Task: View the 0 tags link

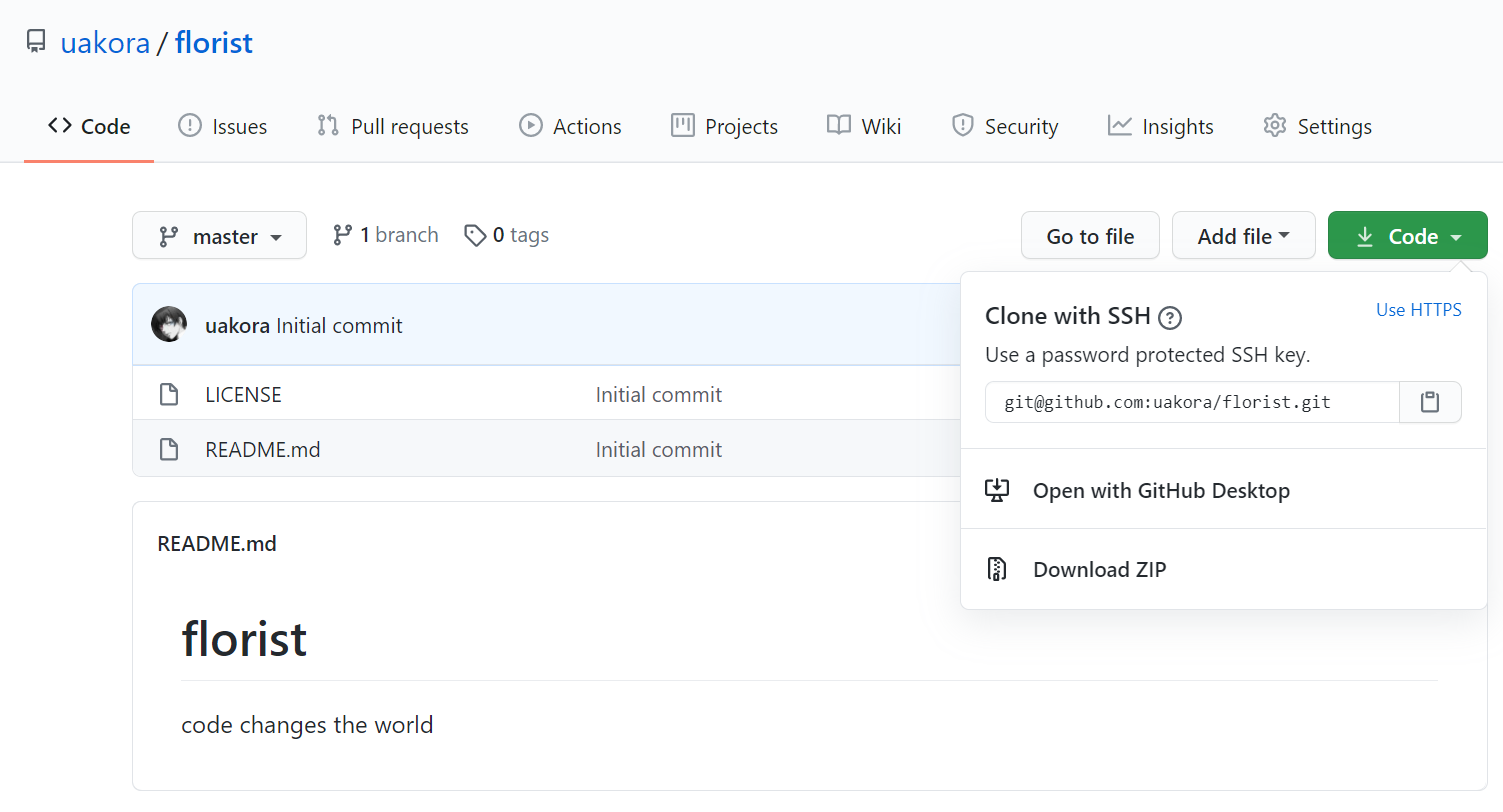Action: 507,235
